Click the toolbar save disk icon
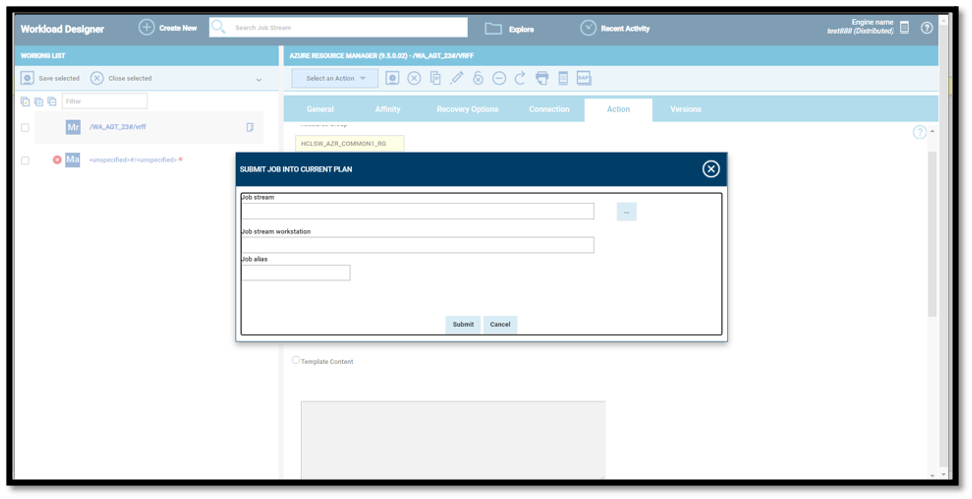 [x=392, y=78]
